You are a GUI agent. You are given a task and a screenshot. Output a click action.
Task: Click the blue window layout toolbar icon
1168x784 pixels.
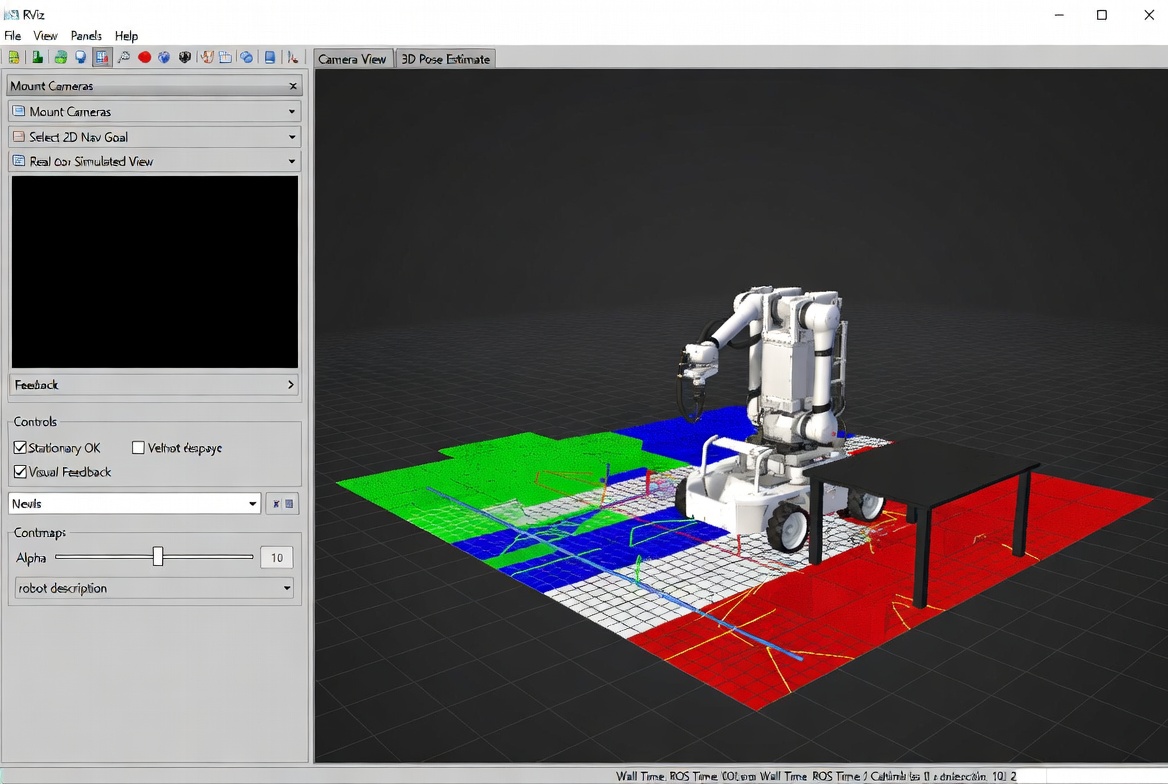click(225, 57)
